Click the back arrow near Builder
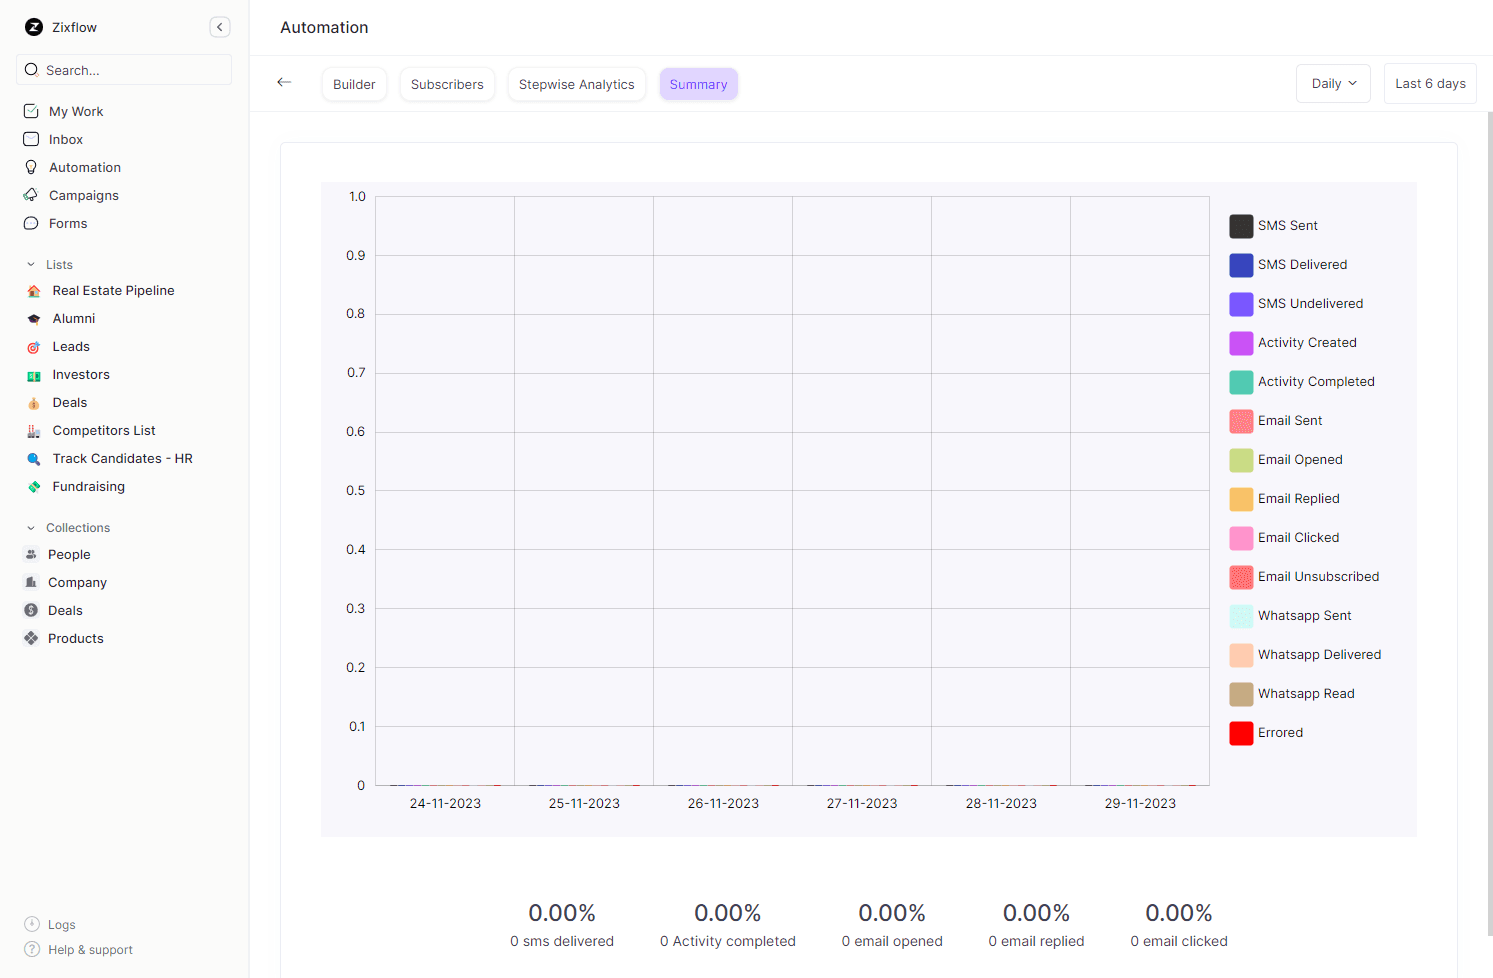 284,83
